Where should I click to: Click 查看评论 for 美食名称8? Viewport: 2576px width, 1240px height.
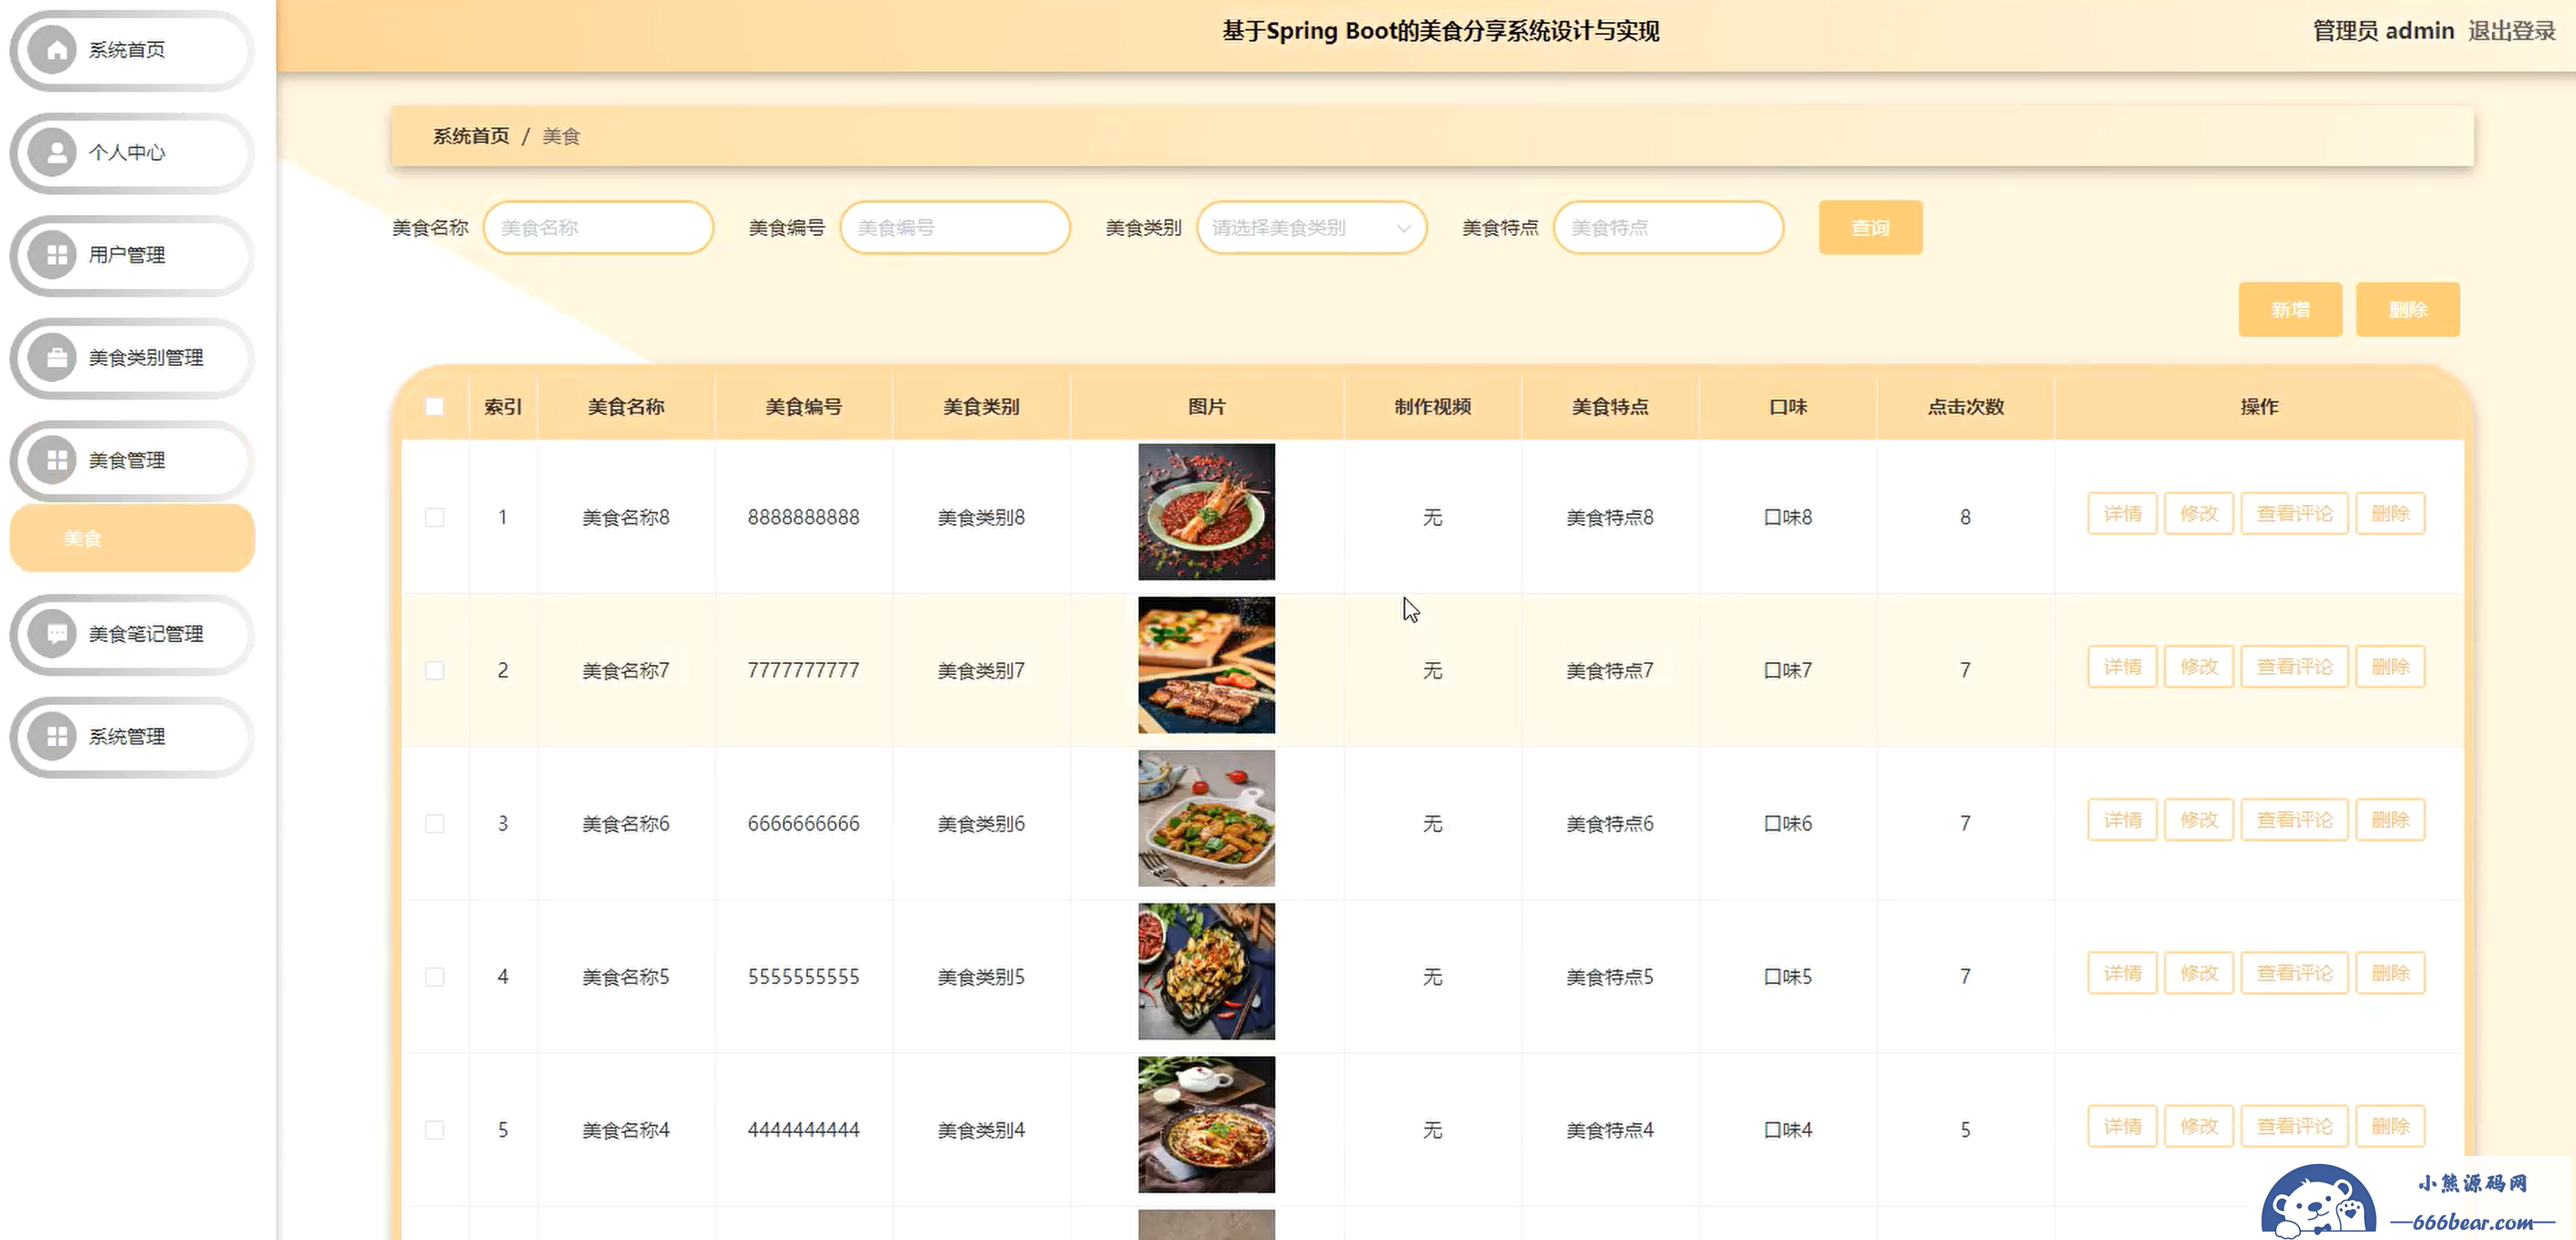click(x=2294, y=514)
